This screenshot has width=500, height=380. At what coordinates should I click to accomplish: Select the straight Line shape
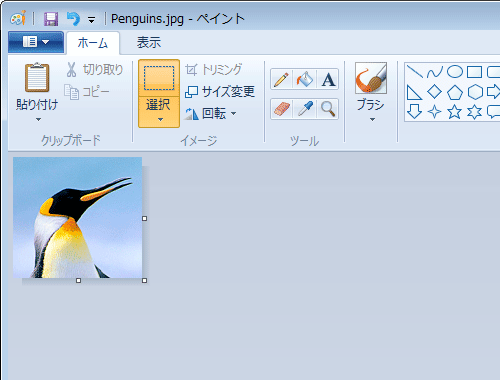tap(415, 71)
